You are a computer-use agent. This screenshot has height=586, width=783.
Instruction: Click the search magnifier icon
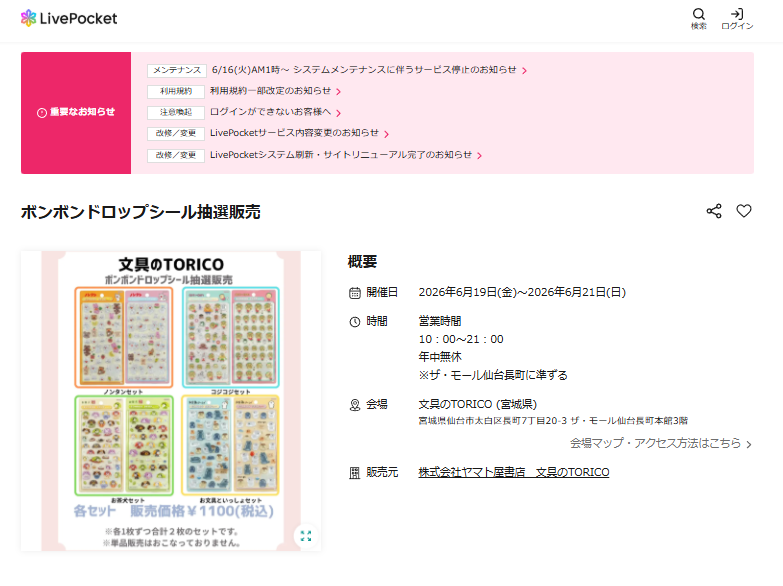tap(699, 14)
